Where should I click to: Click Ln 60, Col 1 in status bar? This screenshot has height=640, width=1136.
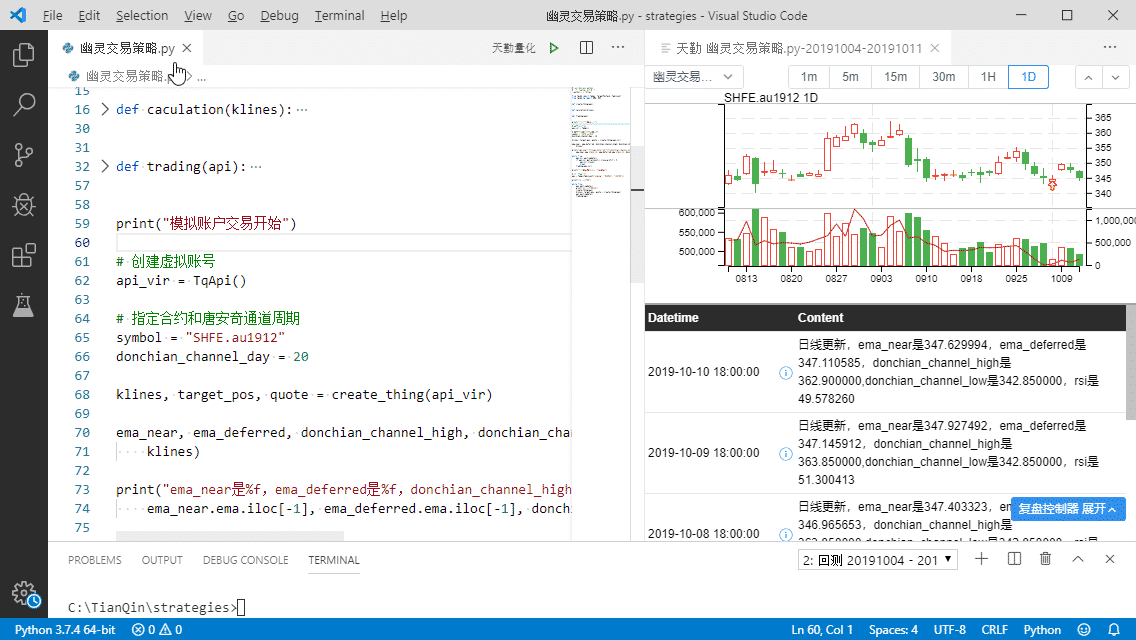(x=822, y=630)
